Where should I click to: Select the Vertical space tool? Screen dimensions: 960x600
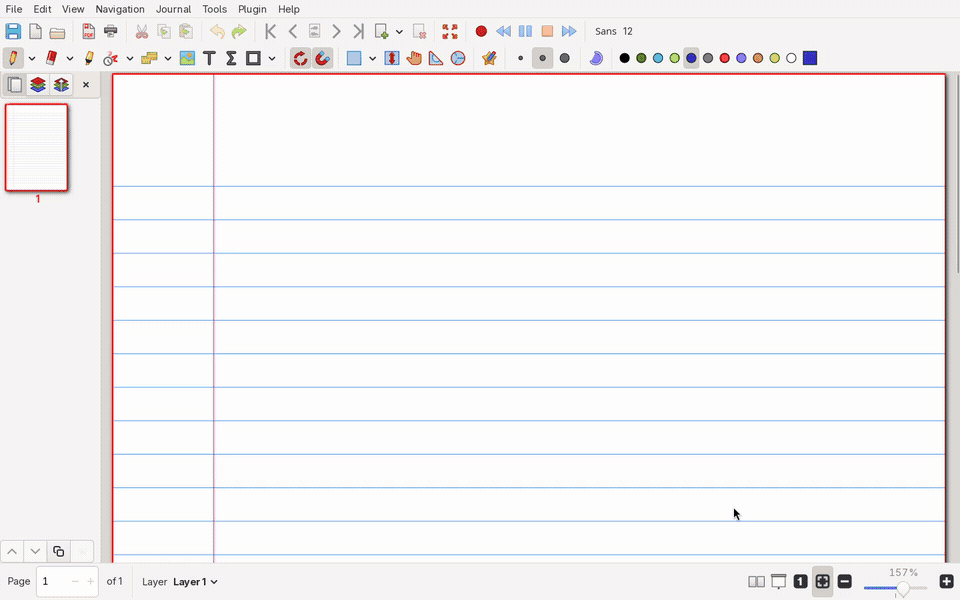392,58
